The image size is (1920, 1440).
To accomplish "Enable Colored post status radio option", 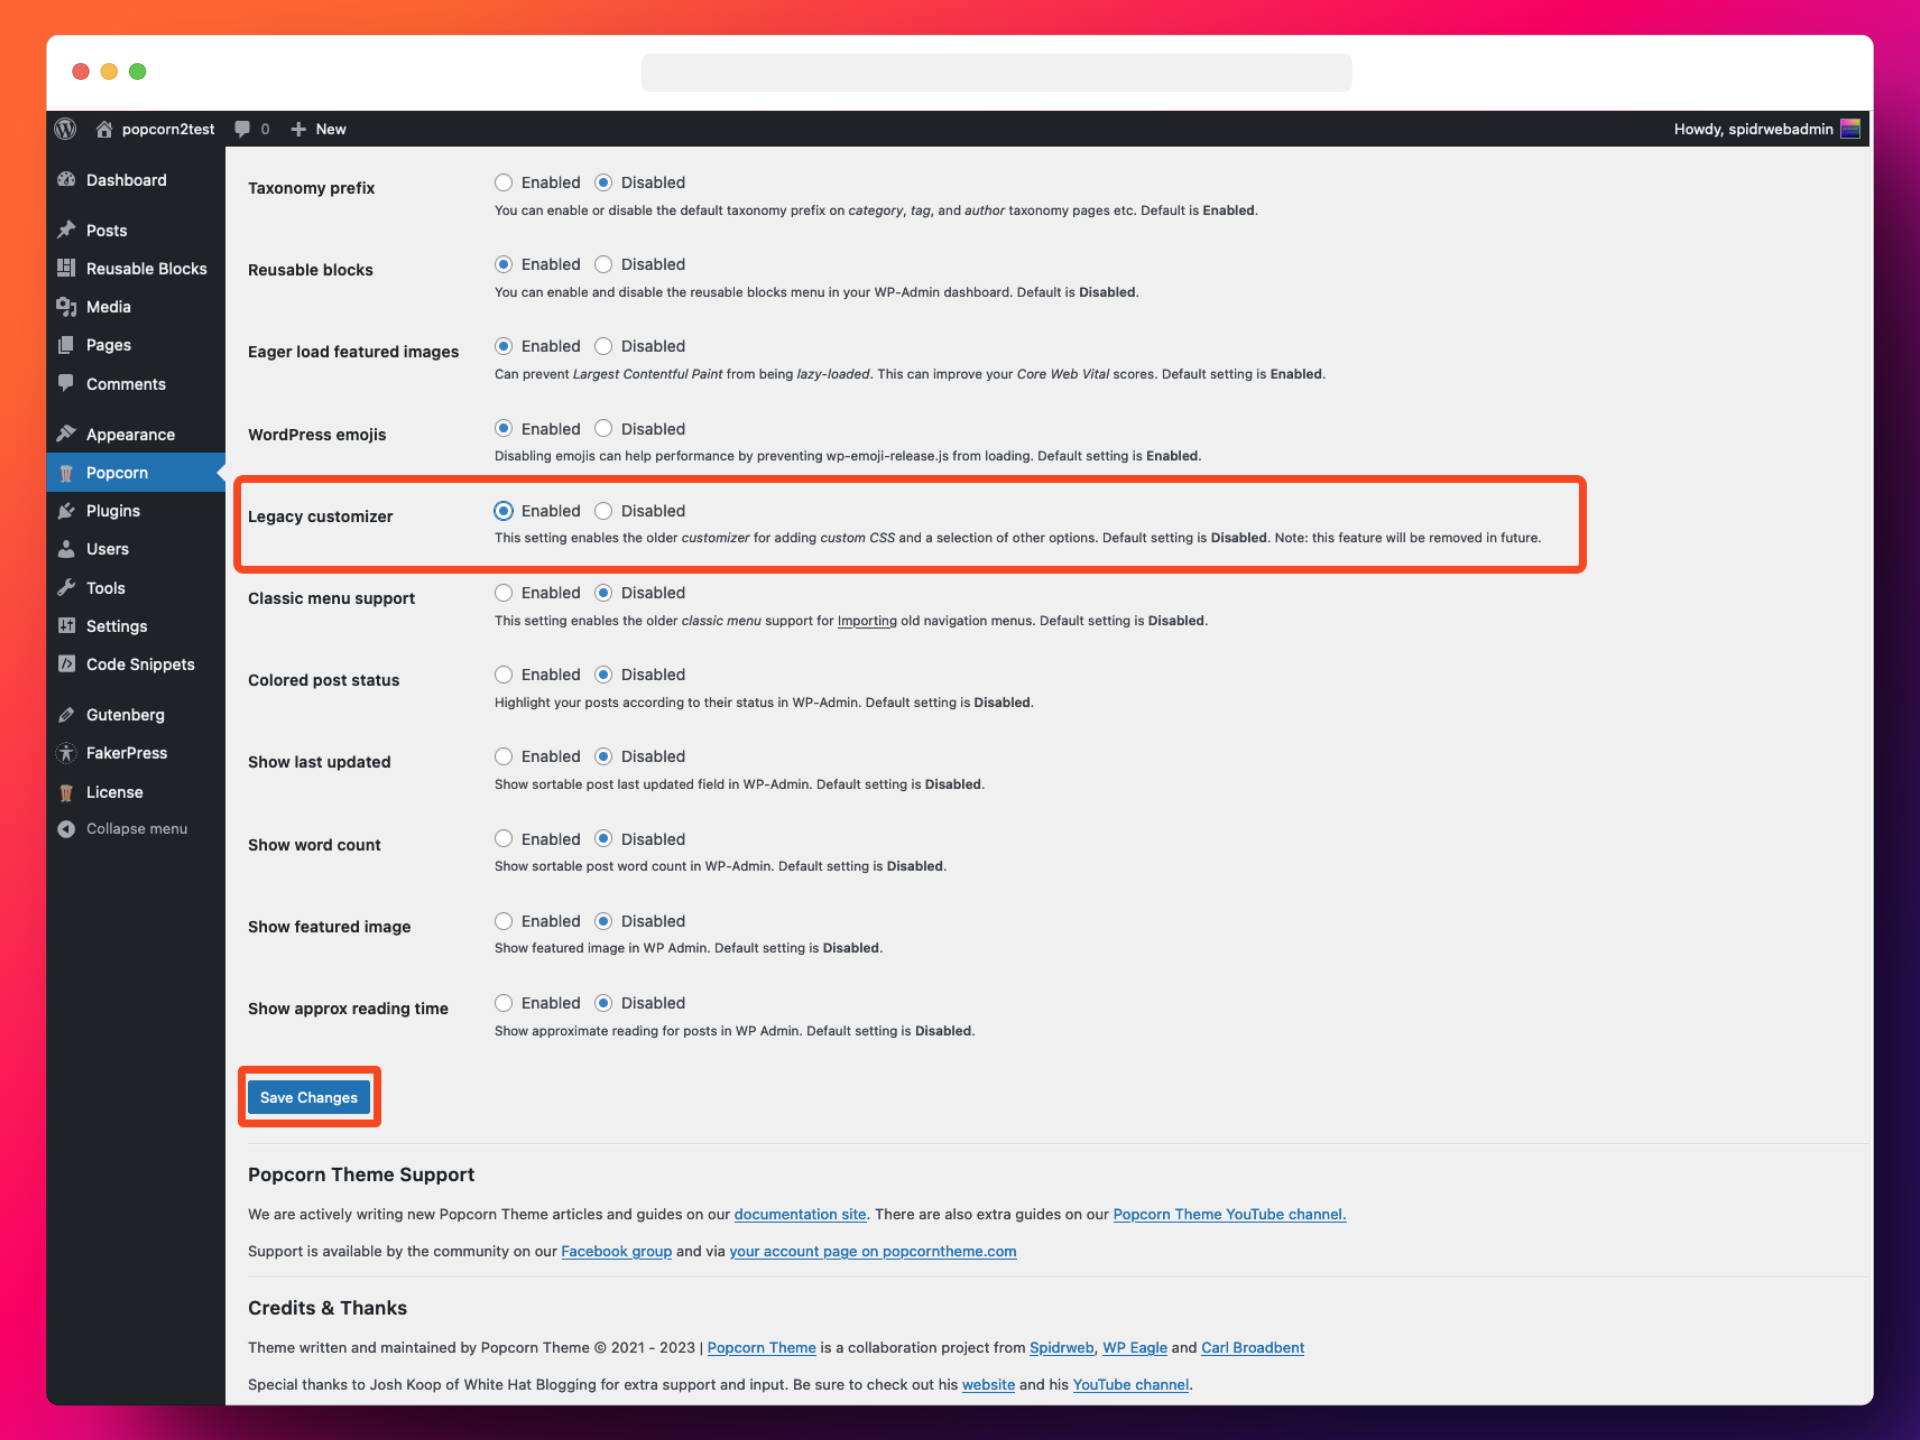I will [503, 675].
